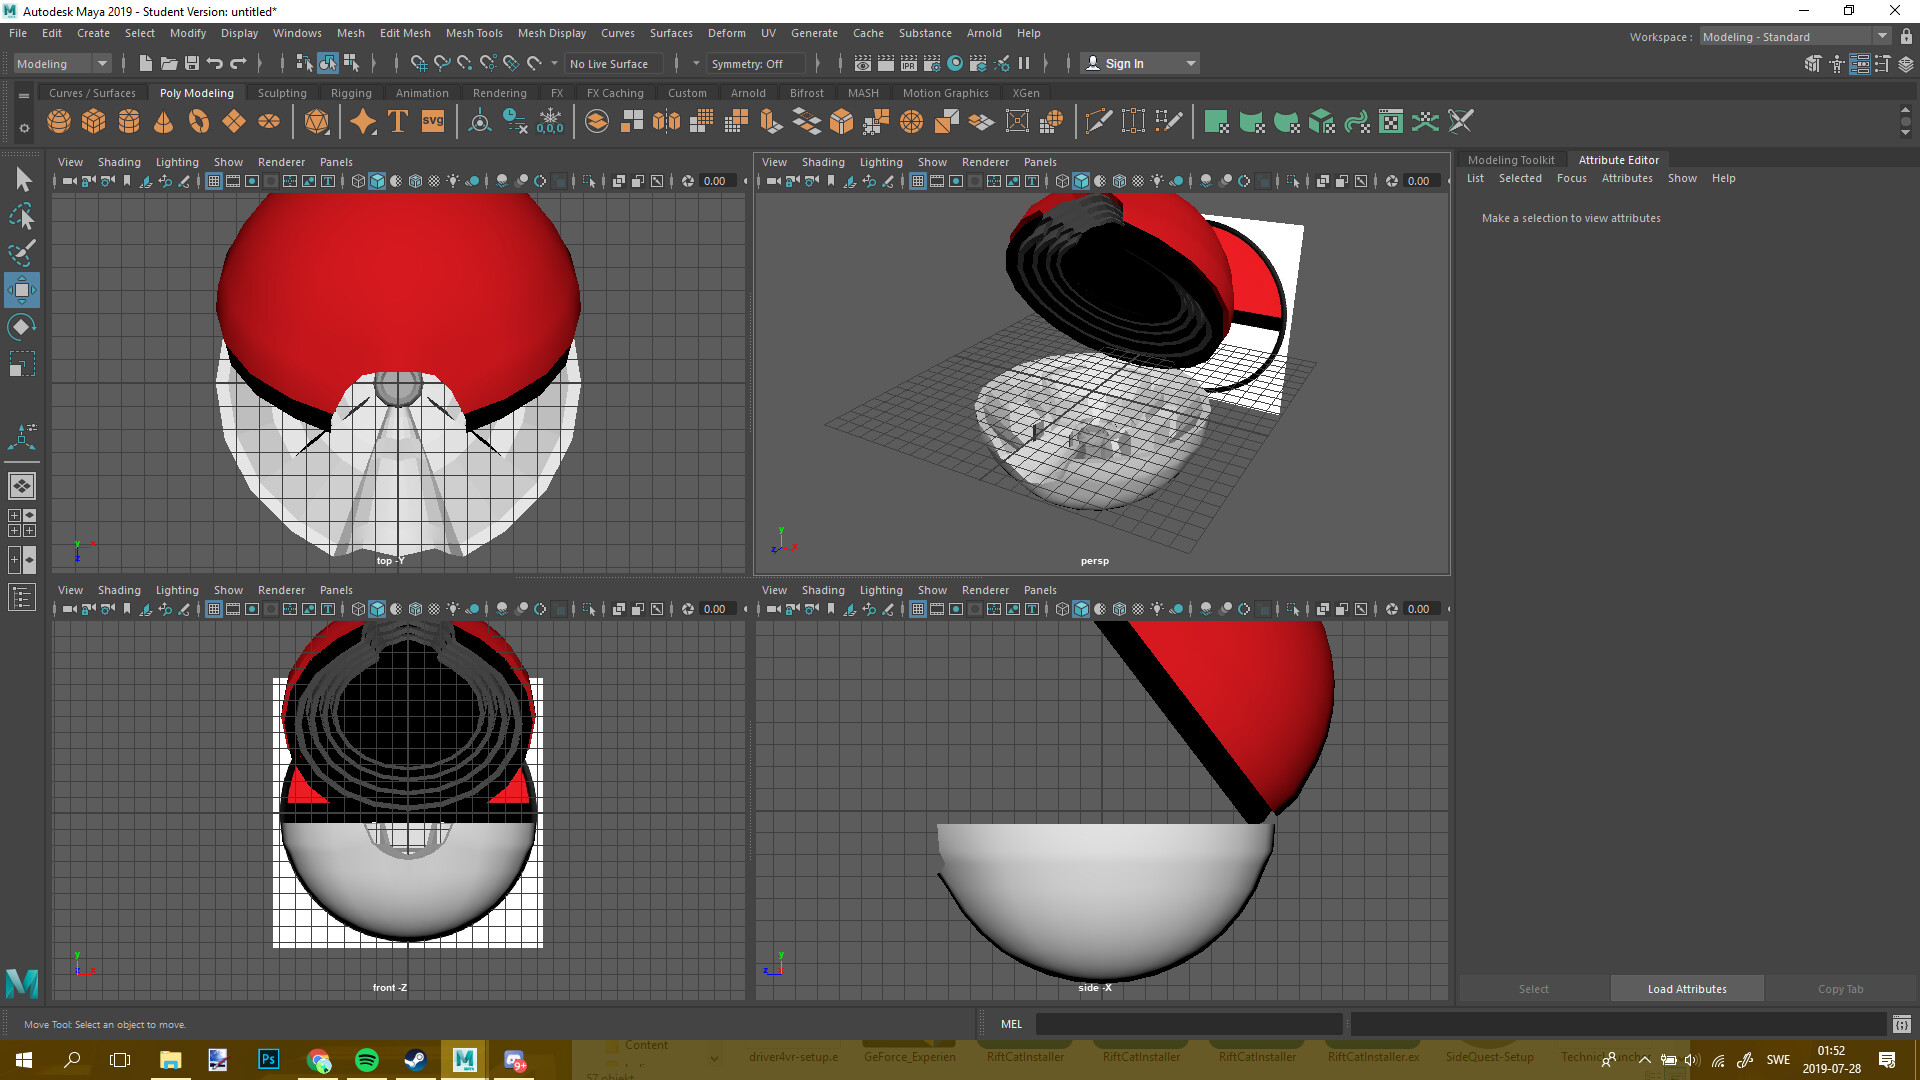Viewport: 1920px width, 1080px height.
Task: Open the Deform menu
Action: pyautogui.click(x=727, y=33)
